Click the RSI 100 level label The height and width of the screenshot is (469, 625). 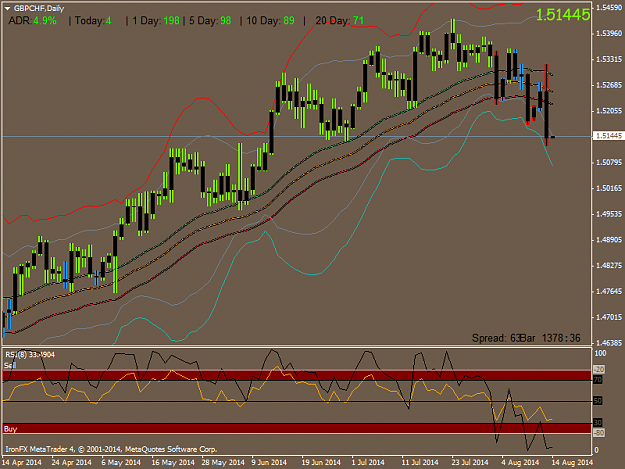tap(600, 353)
